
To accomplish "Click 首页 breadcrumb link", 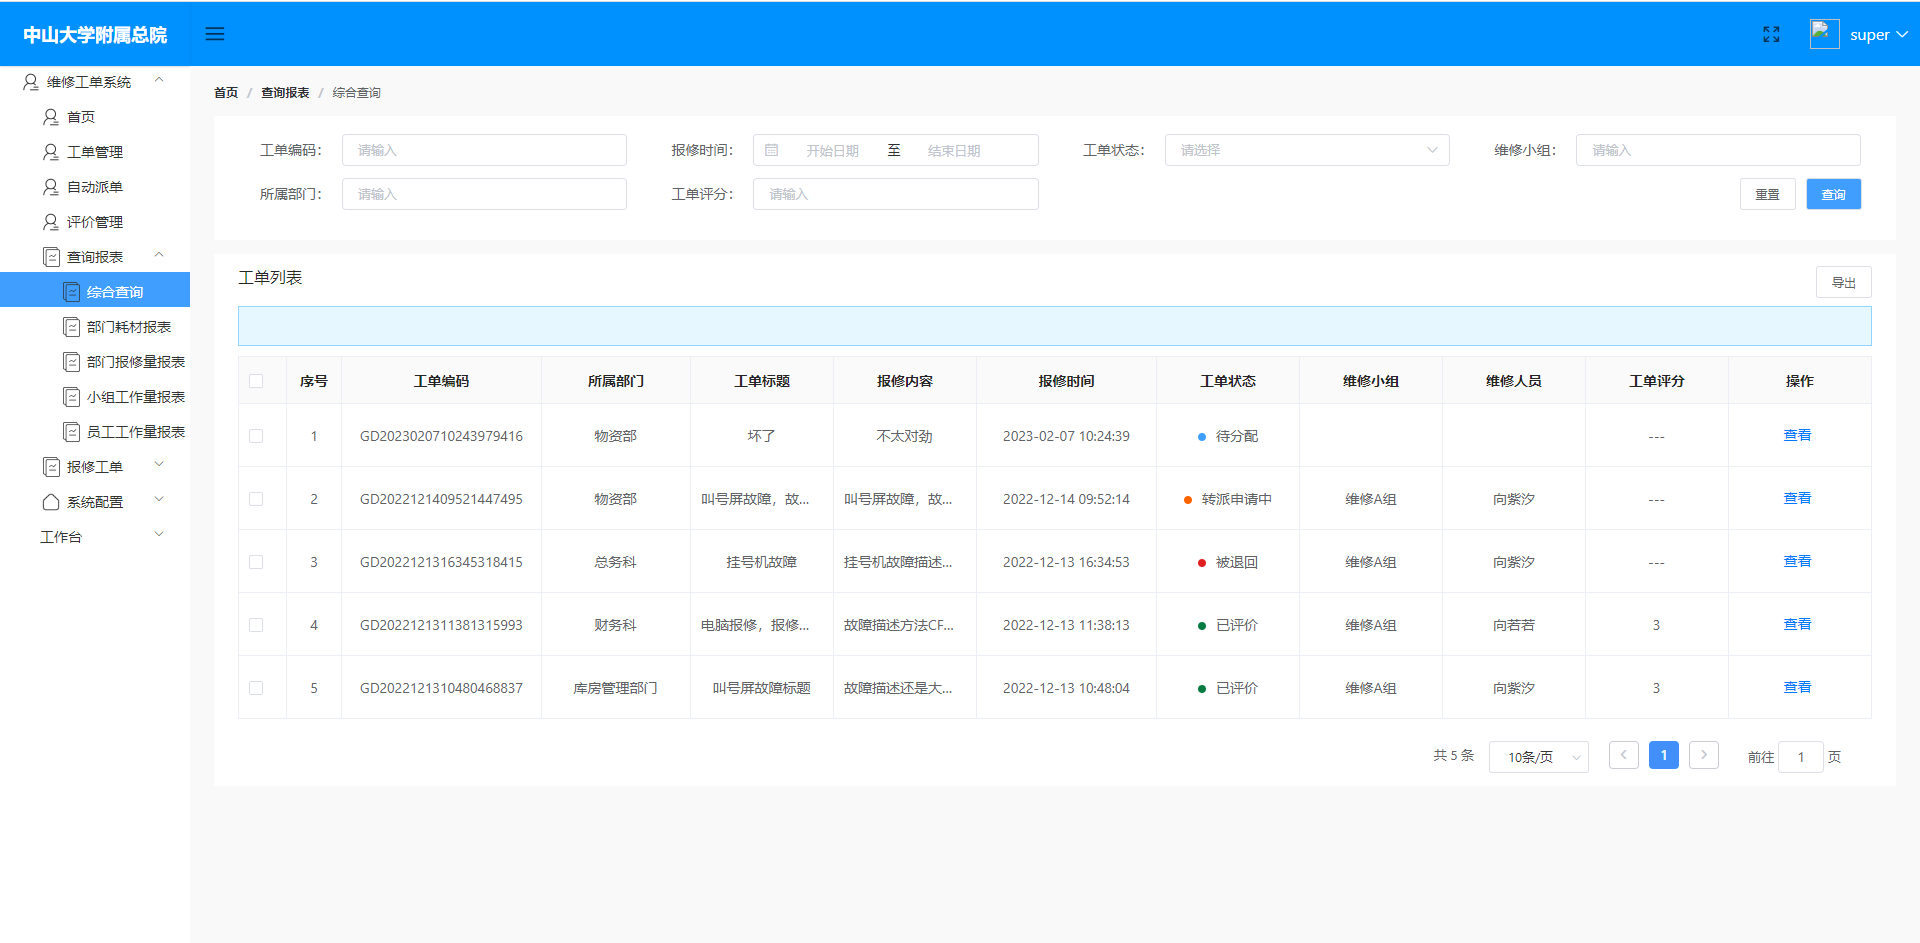I will point(226,92).
